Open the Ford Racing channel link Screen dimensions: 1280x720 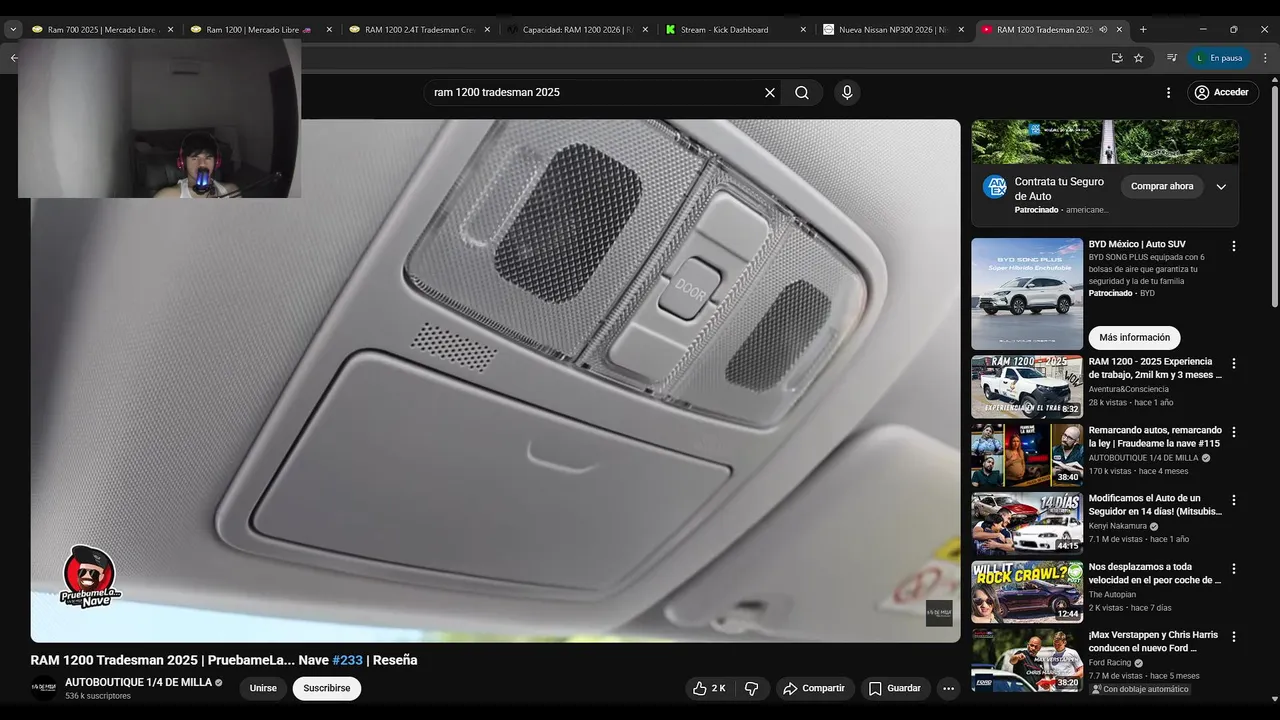[1110, 662]
